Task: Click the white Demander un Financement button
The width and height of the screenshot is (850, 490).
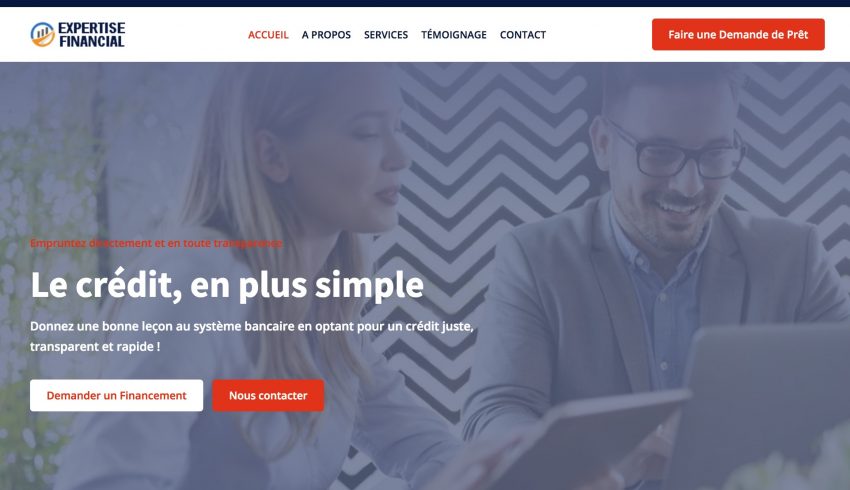Action: pyautogui.click(x=117, y=395)
